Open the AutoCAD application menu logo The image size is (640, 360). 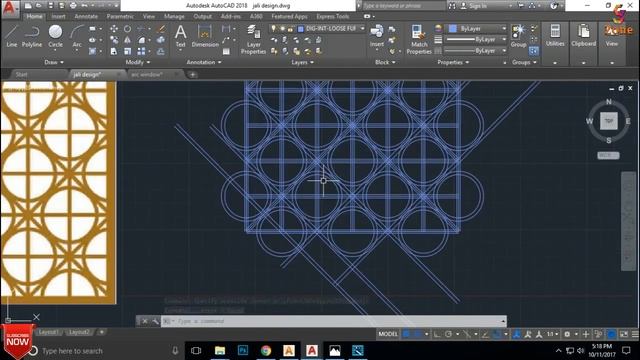[9, 8]
